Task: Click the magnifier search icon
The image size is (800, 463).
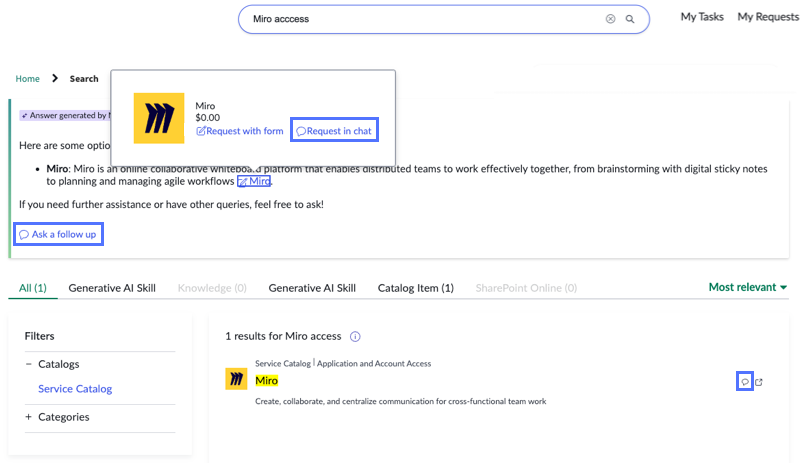Action: 630,19
